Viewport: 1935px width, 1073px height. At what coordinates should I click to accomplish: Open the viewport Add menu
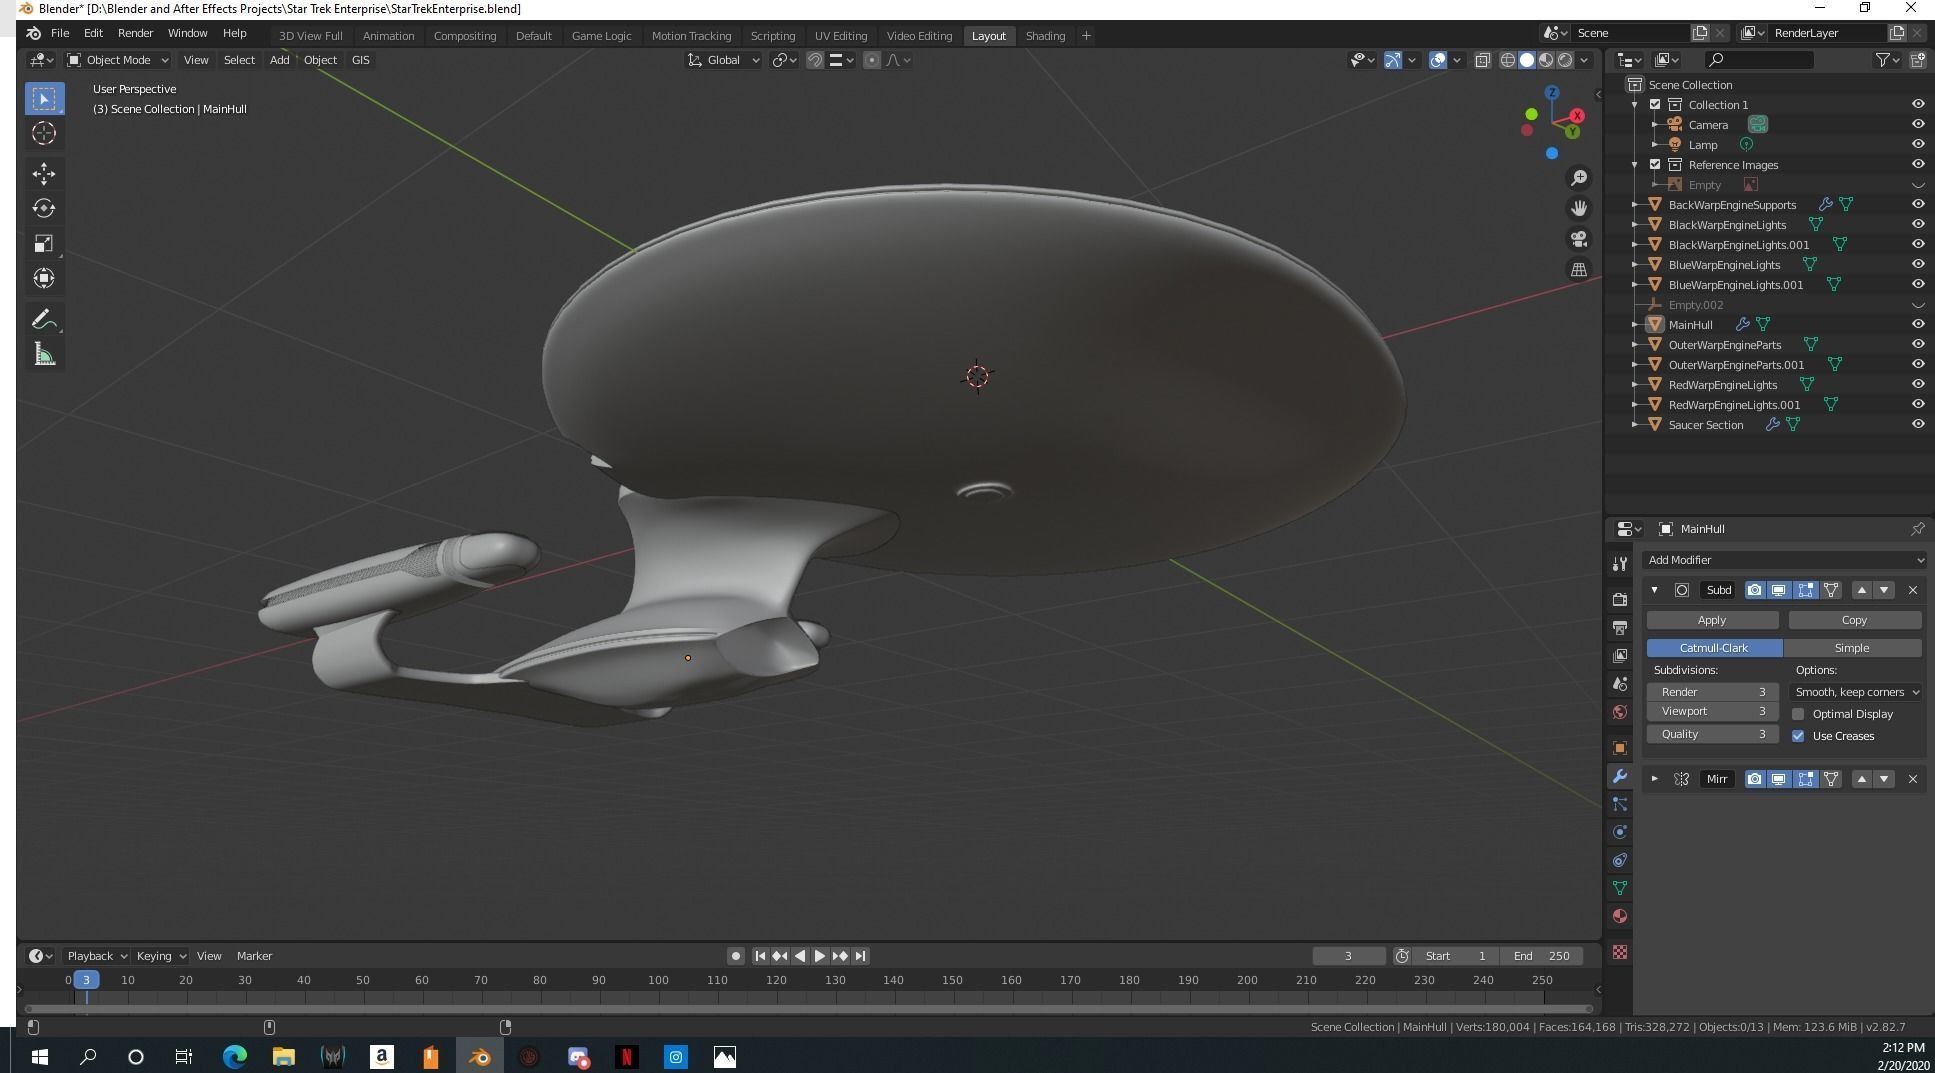pyautogui.click(x=279, y=60)
